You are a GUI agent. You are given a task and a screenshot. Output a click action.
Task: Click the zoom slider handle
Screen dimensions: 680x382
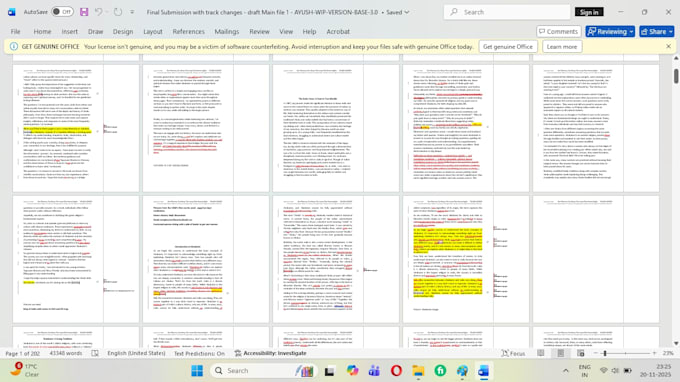(x=605, y=353)
